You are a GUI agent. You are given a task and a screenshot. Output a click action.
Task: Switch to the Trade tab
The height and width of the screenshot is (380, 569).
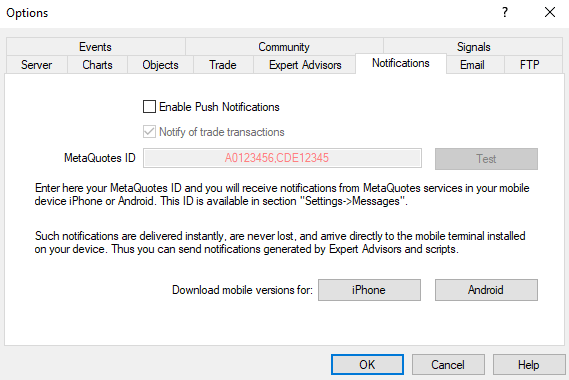[x=223, y=65]
